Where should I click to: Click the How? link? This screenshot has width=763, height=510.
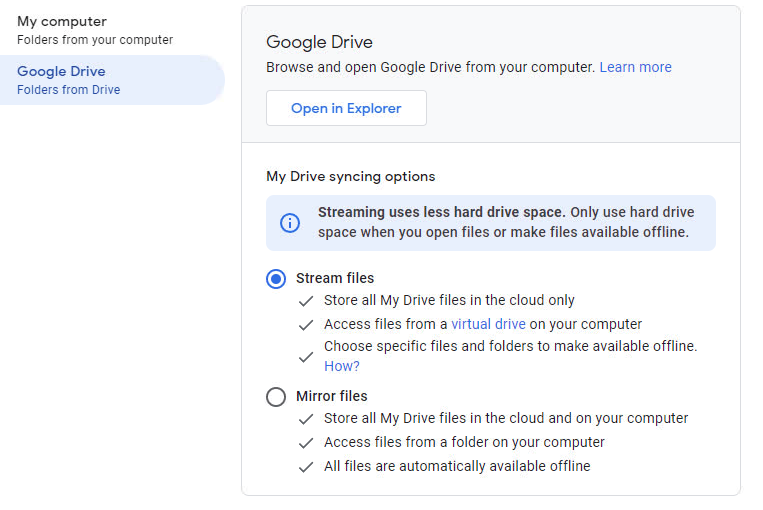tap(342, 366)
